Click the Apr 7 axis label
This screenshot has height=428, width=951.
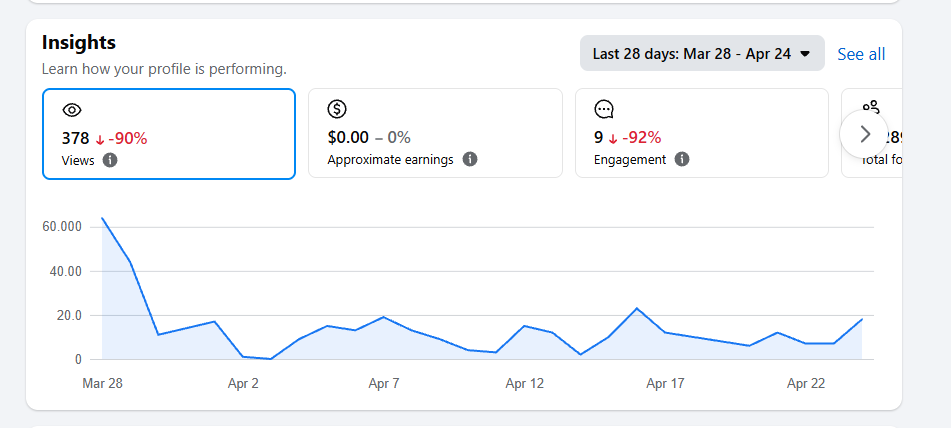tap(384, 384)
